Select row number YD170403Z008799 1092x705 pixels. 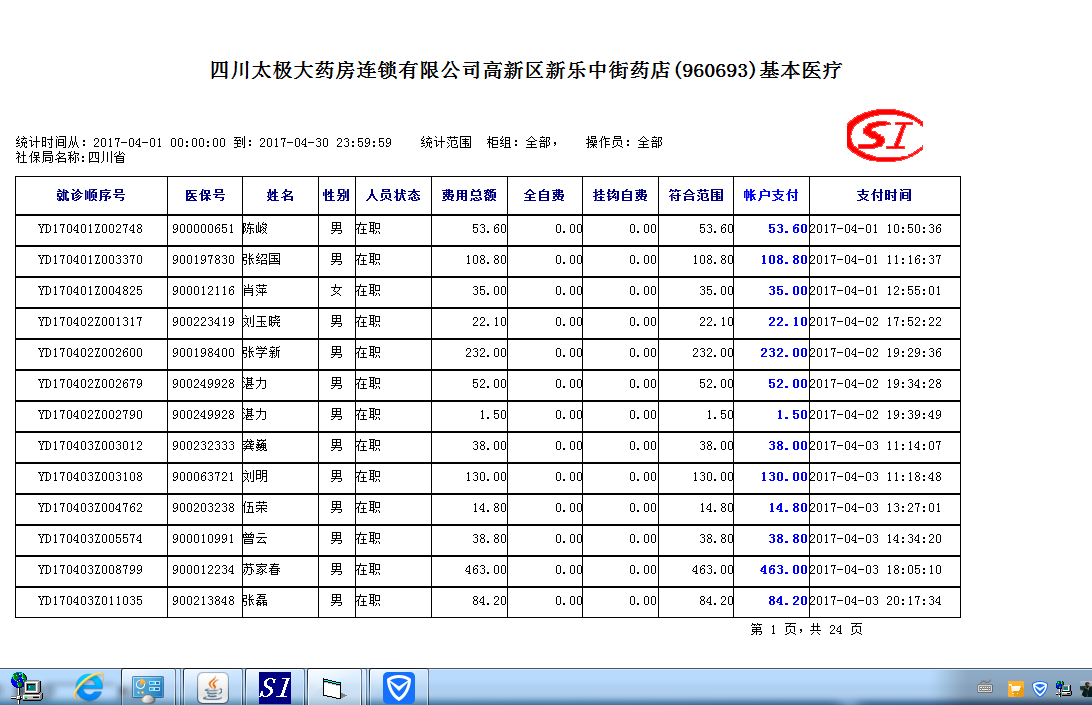click(x=91, y=570)
